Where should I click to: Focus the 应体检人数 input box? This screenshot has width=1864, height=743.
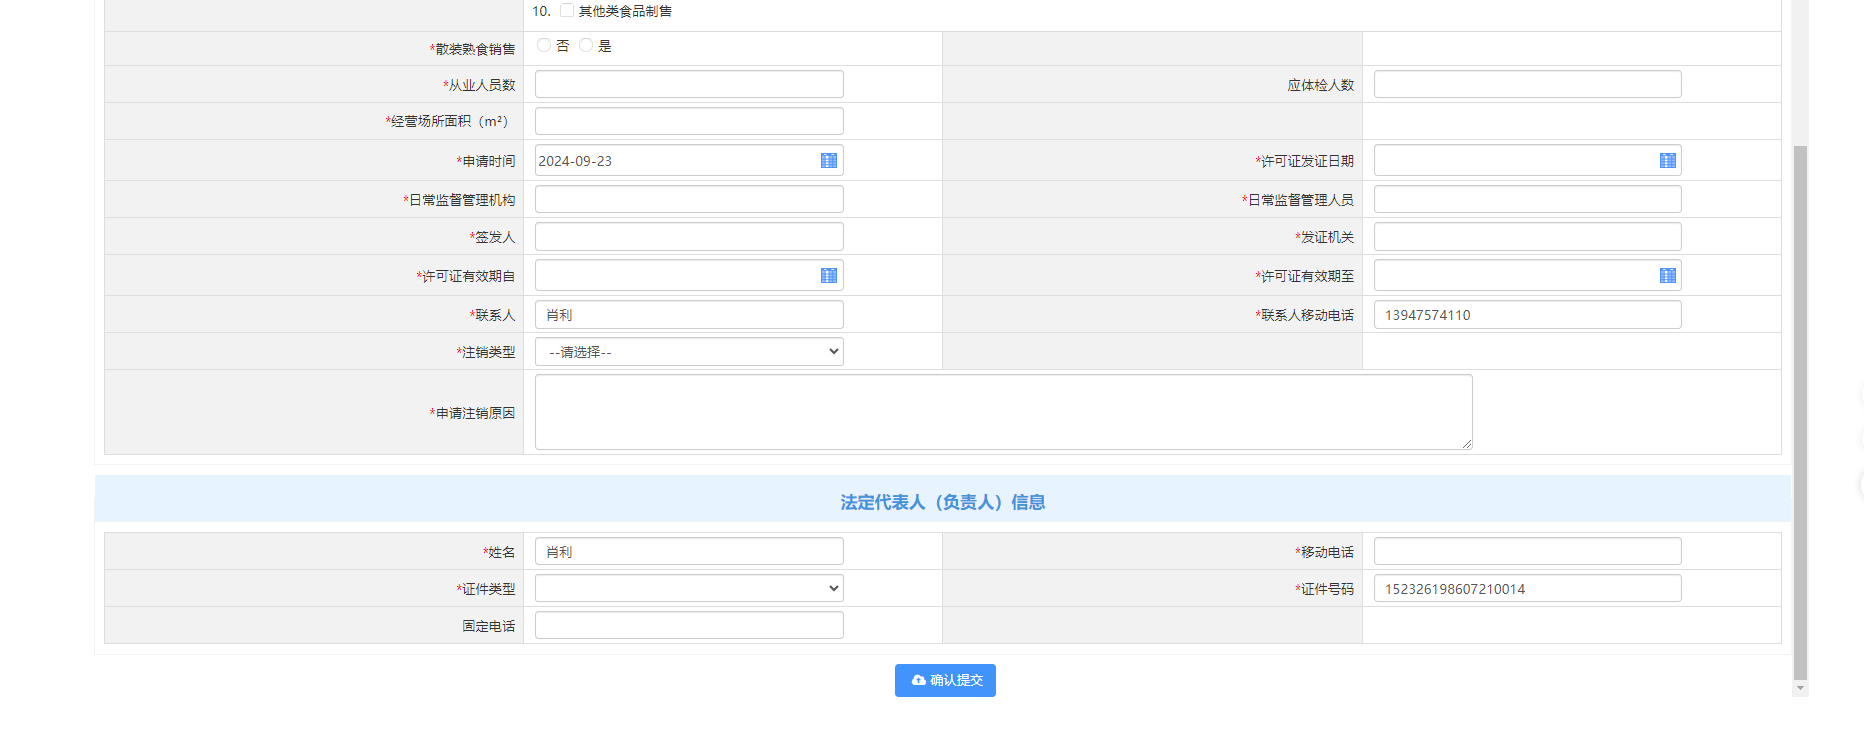coord(1527,84)
